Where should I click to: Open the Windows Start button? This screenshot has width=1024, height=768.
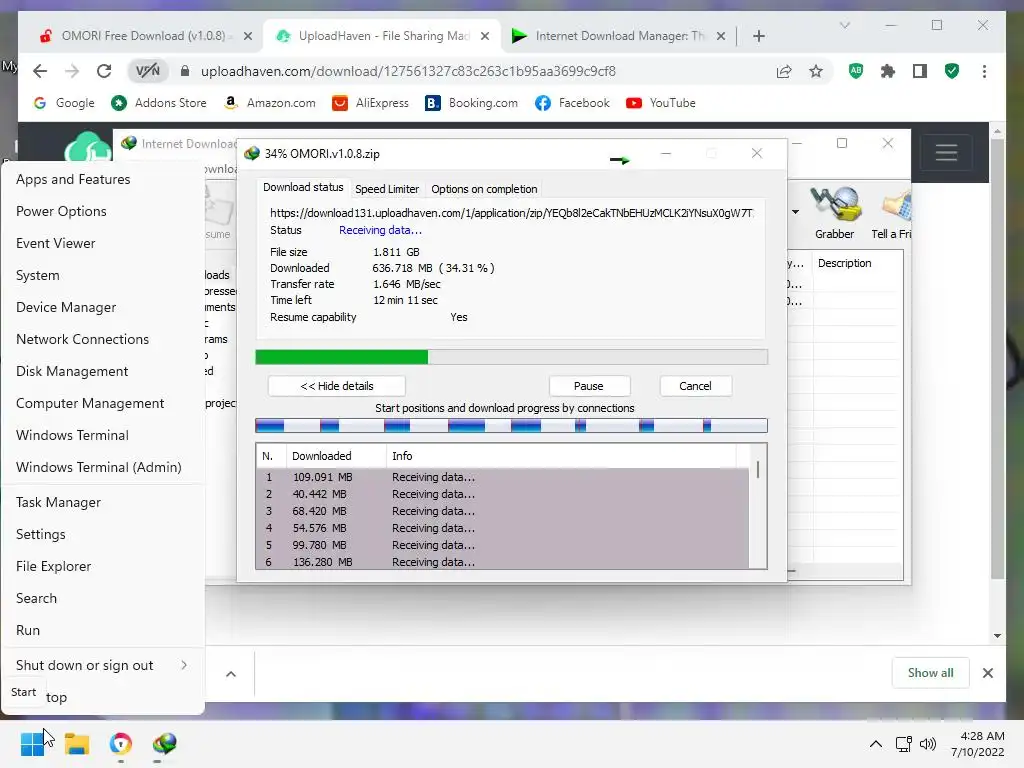[x=32, y=743]
